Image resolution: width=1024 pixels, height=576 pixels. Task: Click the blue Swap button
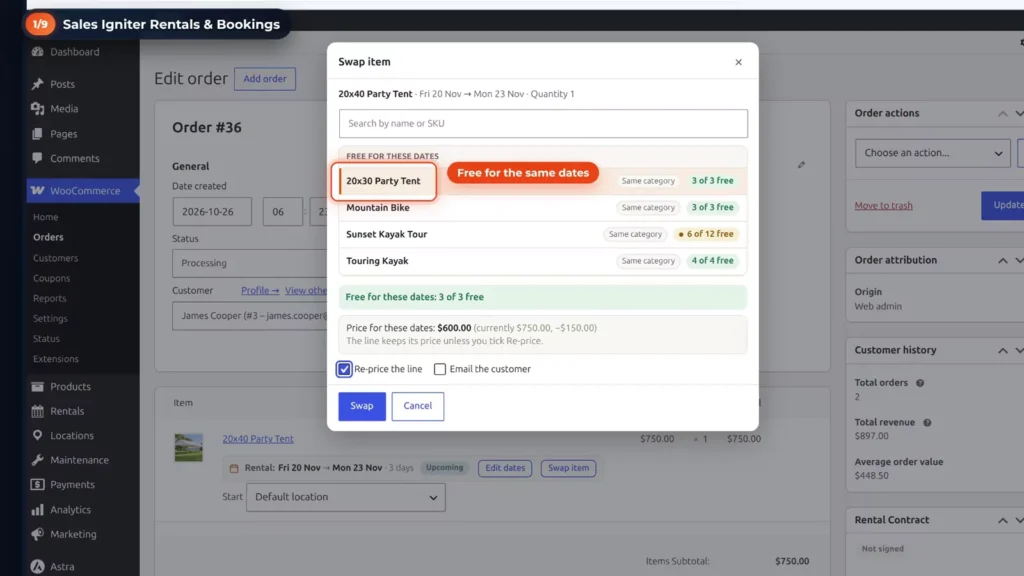(362, 406)
